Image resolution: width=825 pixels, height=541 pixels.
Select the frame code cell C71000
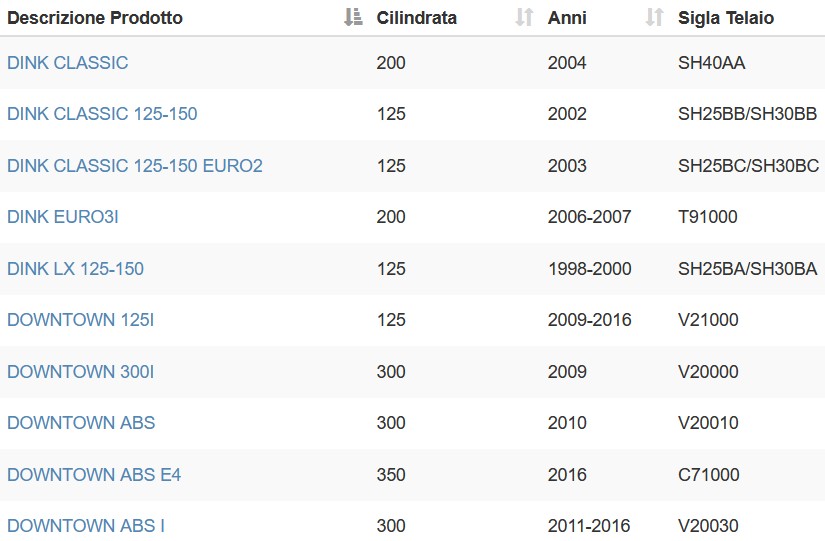pyautogui.click(x=709, y=475)
